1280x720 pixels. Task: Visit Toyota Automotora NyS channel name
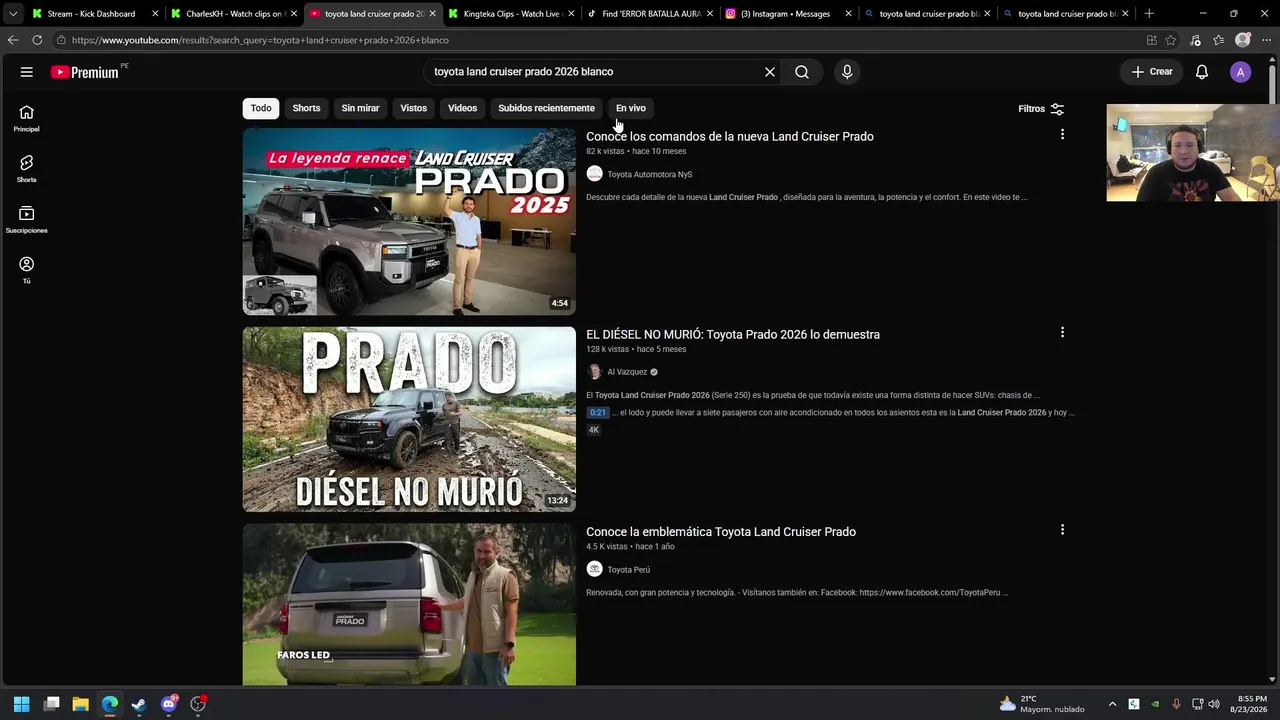[650, 175]
